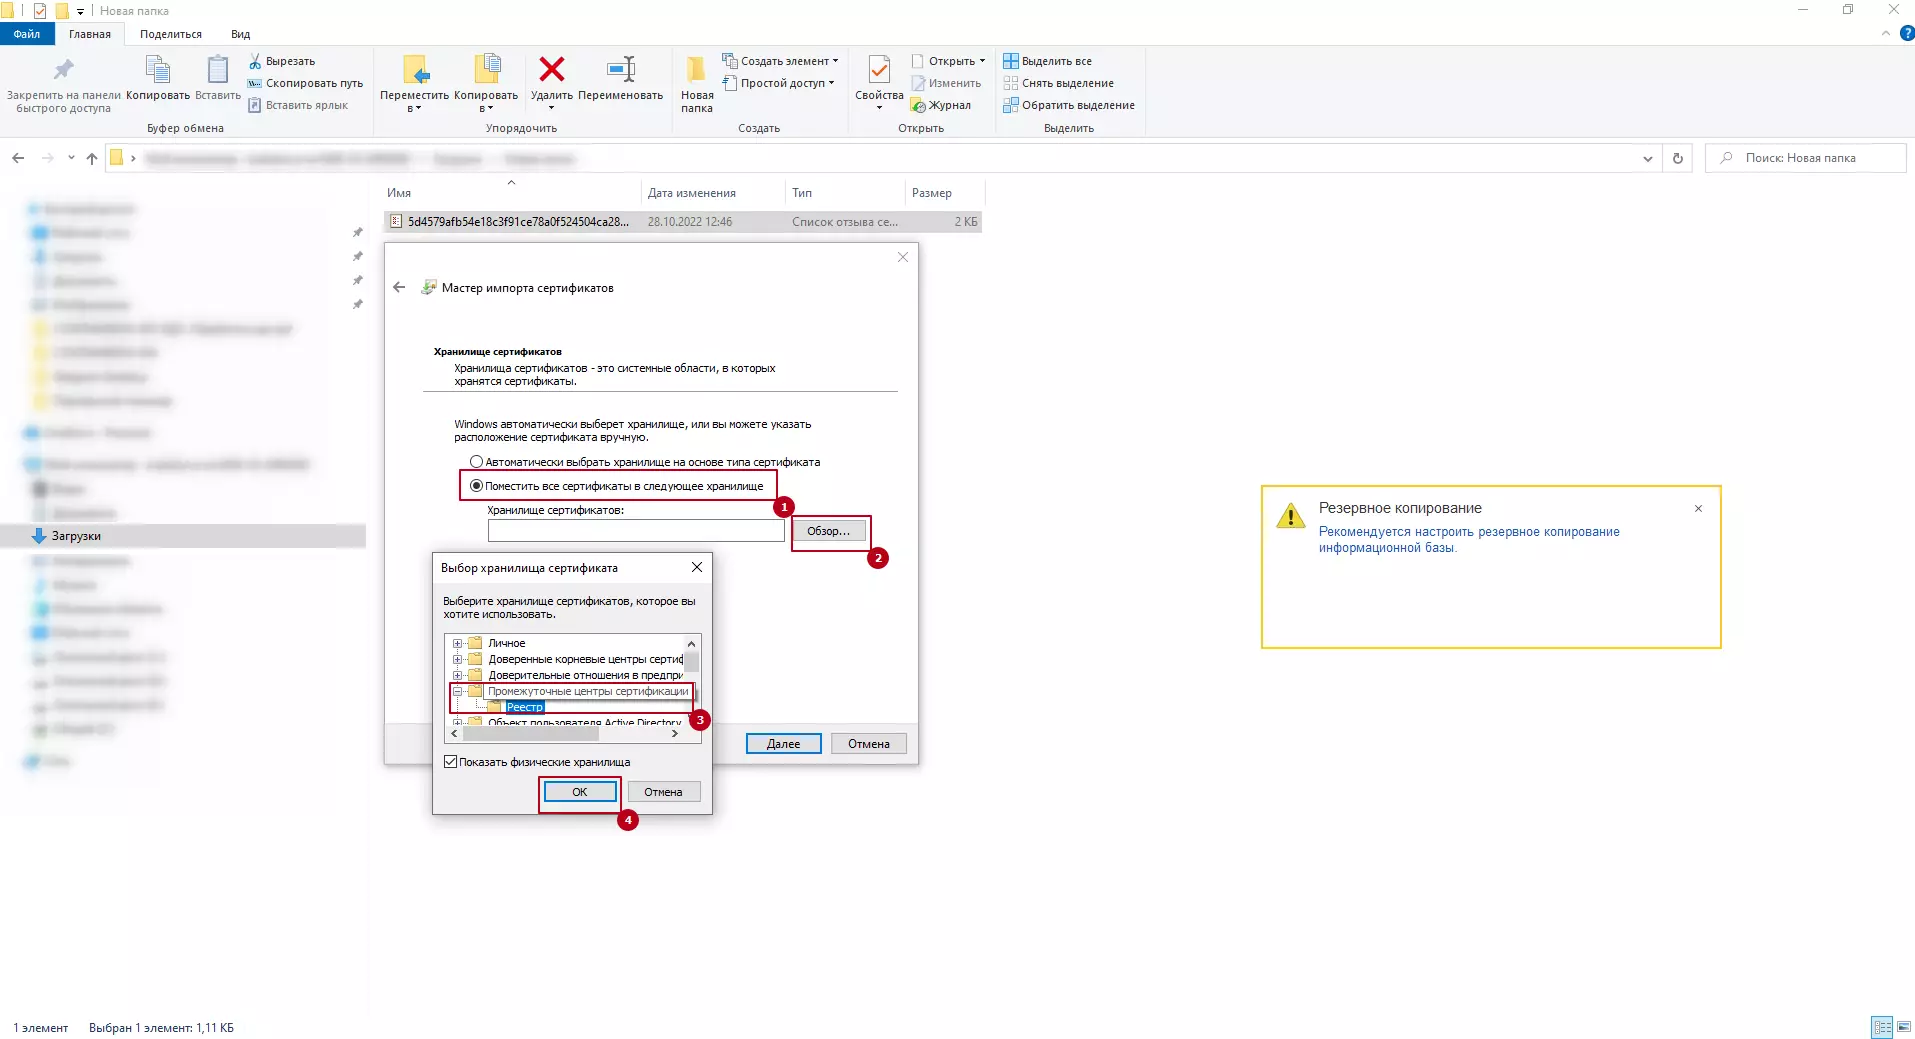This screenshot has height=1039, width=1915.
Task: Show recent locations dropdown
Action: (71, 158)
